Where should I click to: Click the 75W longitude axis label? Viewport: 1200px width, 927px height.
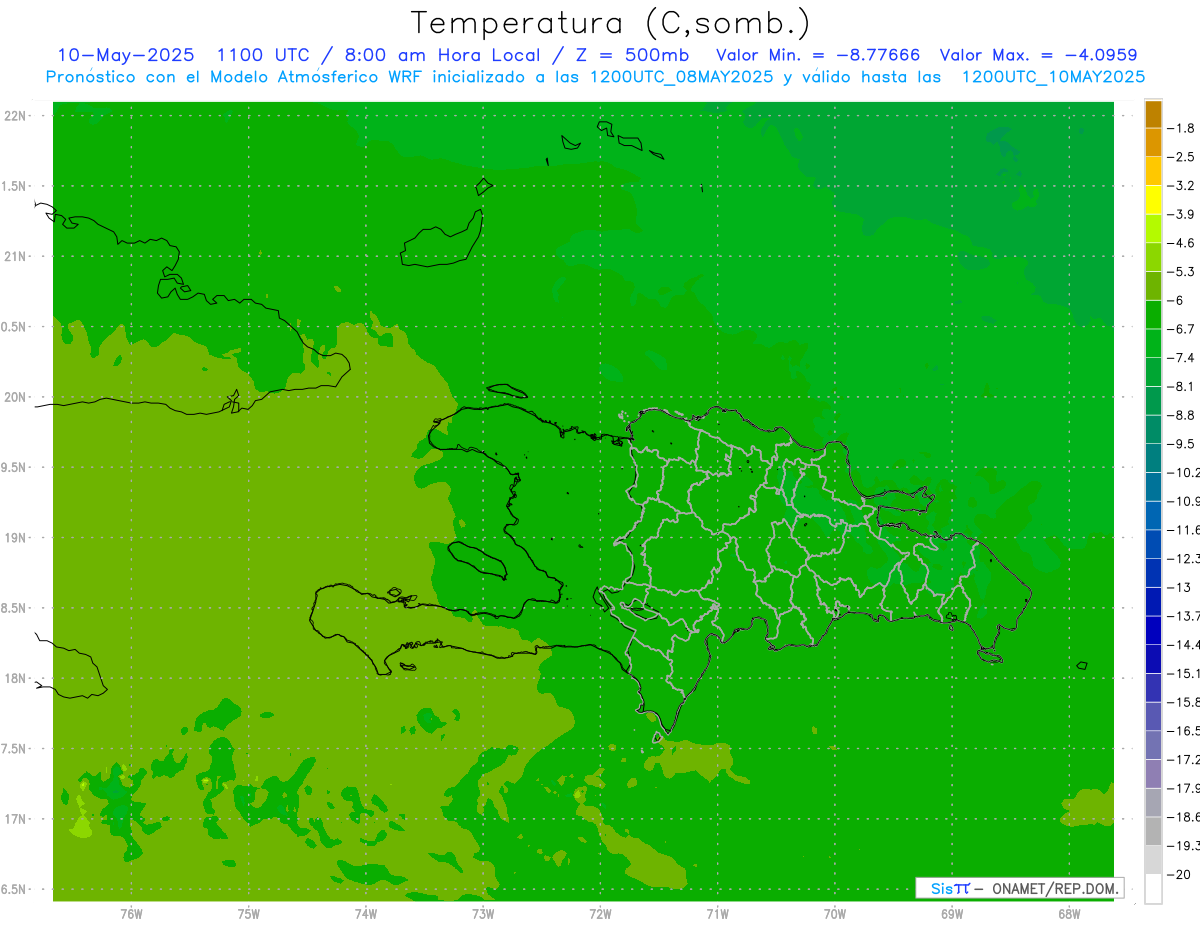[248, 914]
